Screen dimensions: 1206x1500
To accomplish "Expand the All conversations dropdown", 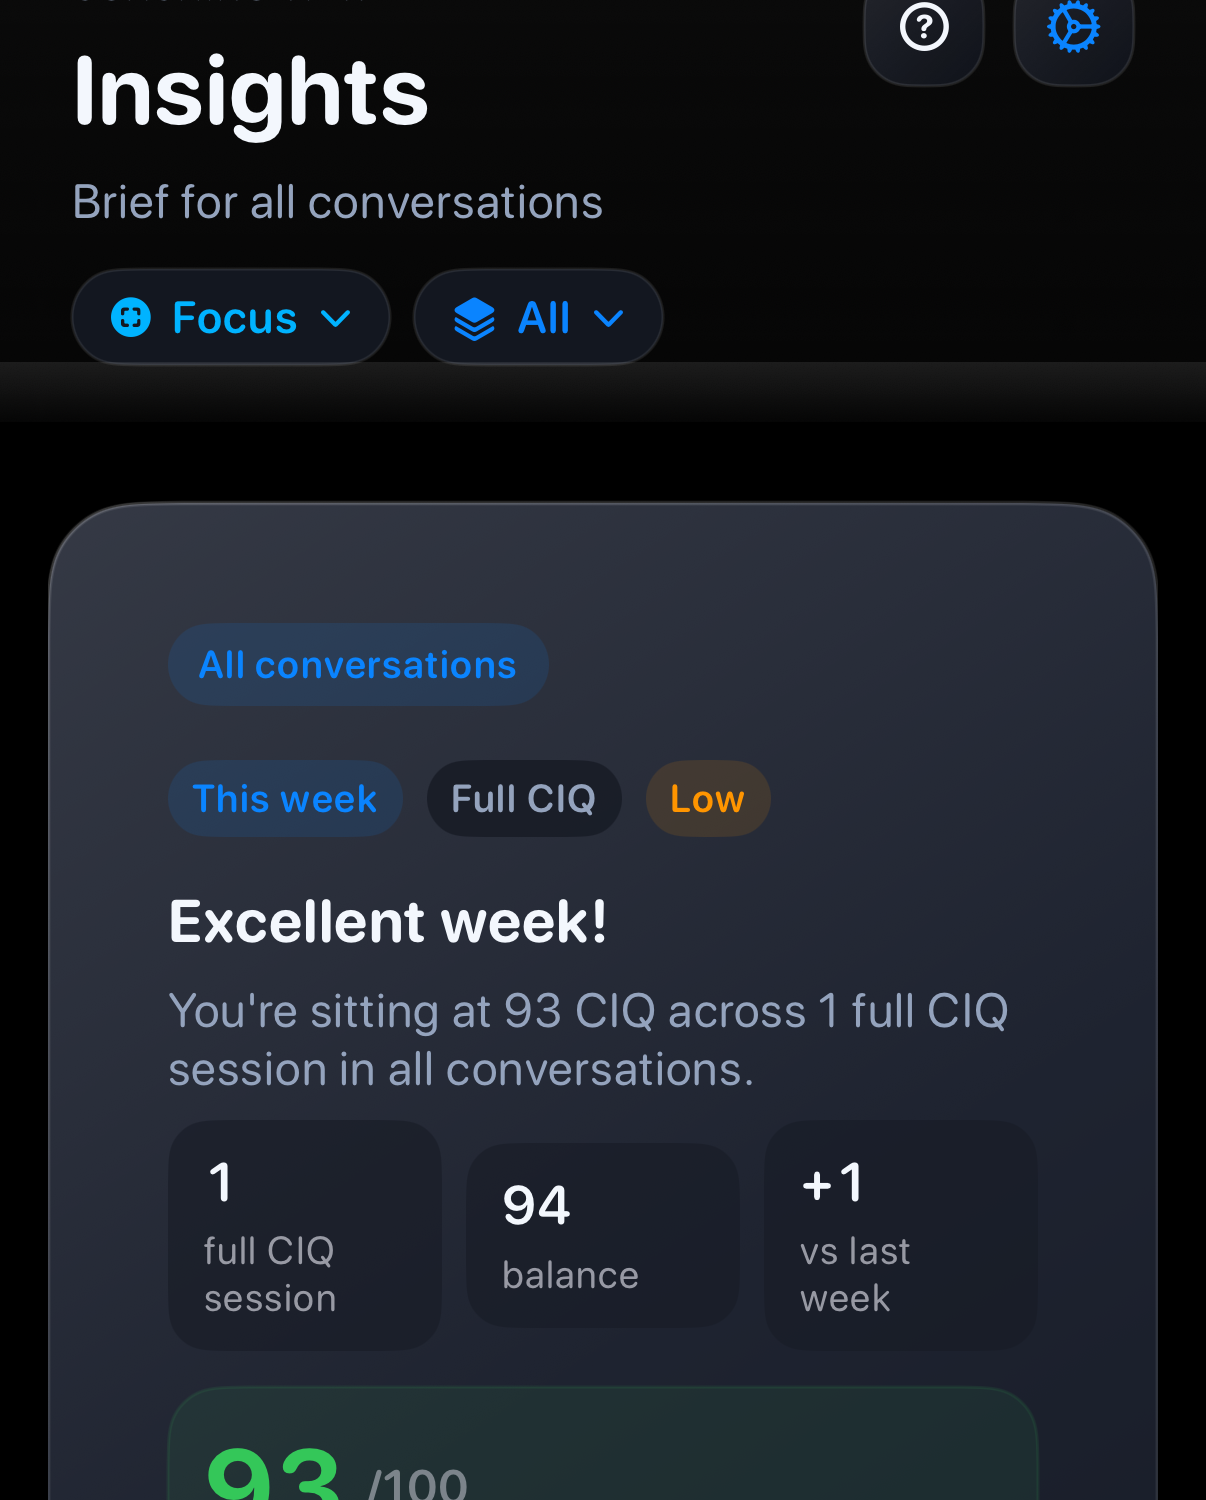I will (357, 664).
